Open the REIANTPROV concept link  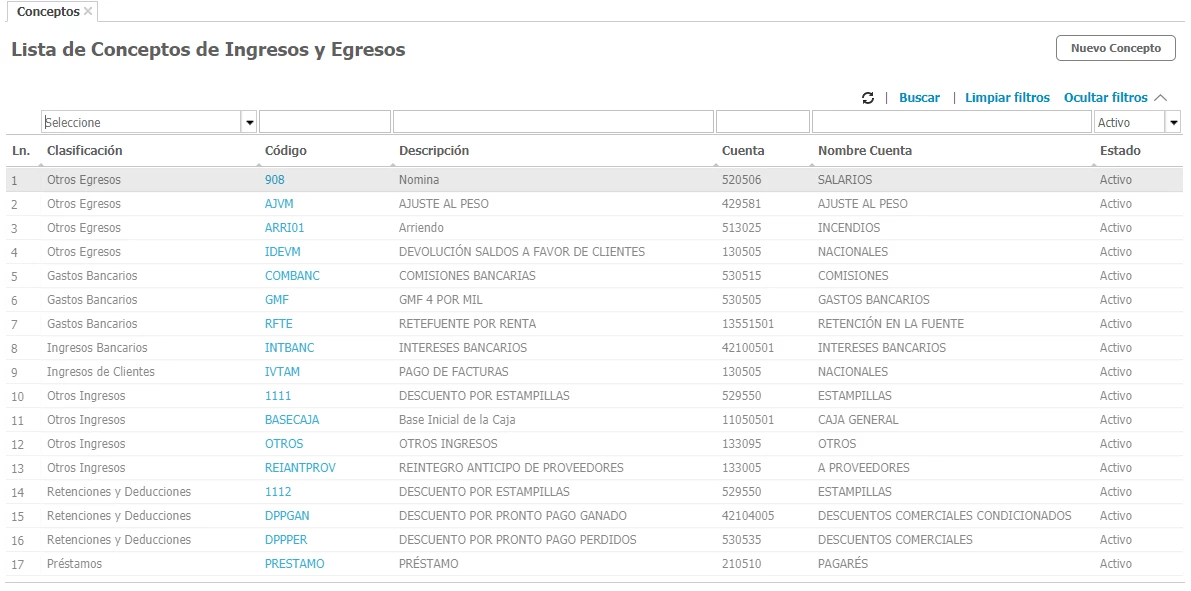pyautogui.click(x=300, y=468)
